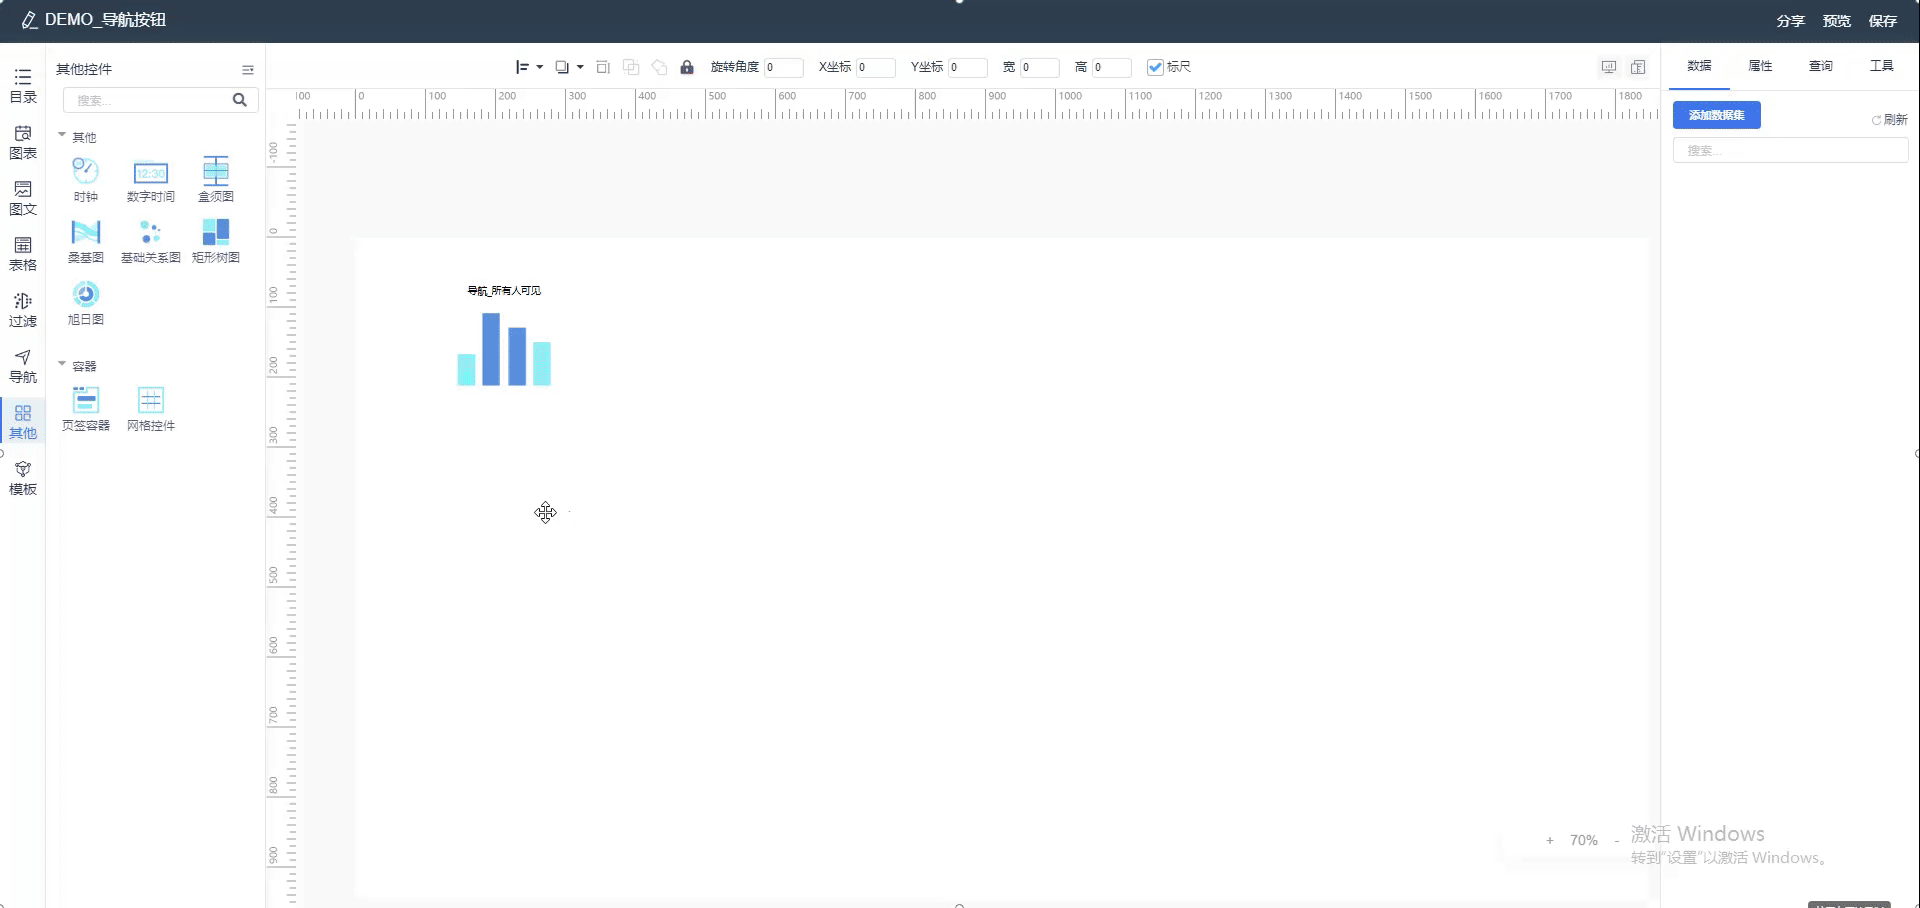Click the 旋转角度 input field
The image size is (1920, 908).
(783, 67)
